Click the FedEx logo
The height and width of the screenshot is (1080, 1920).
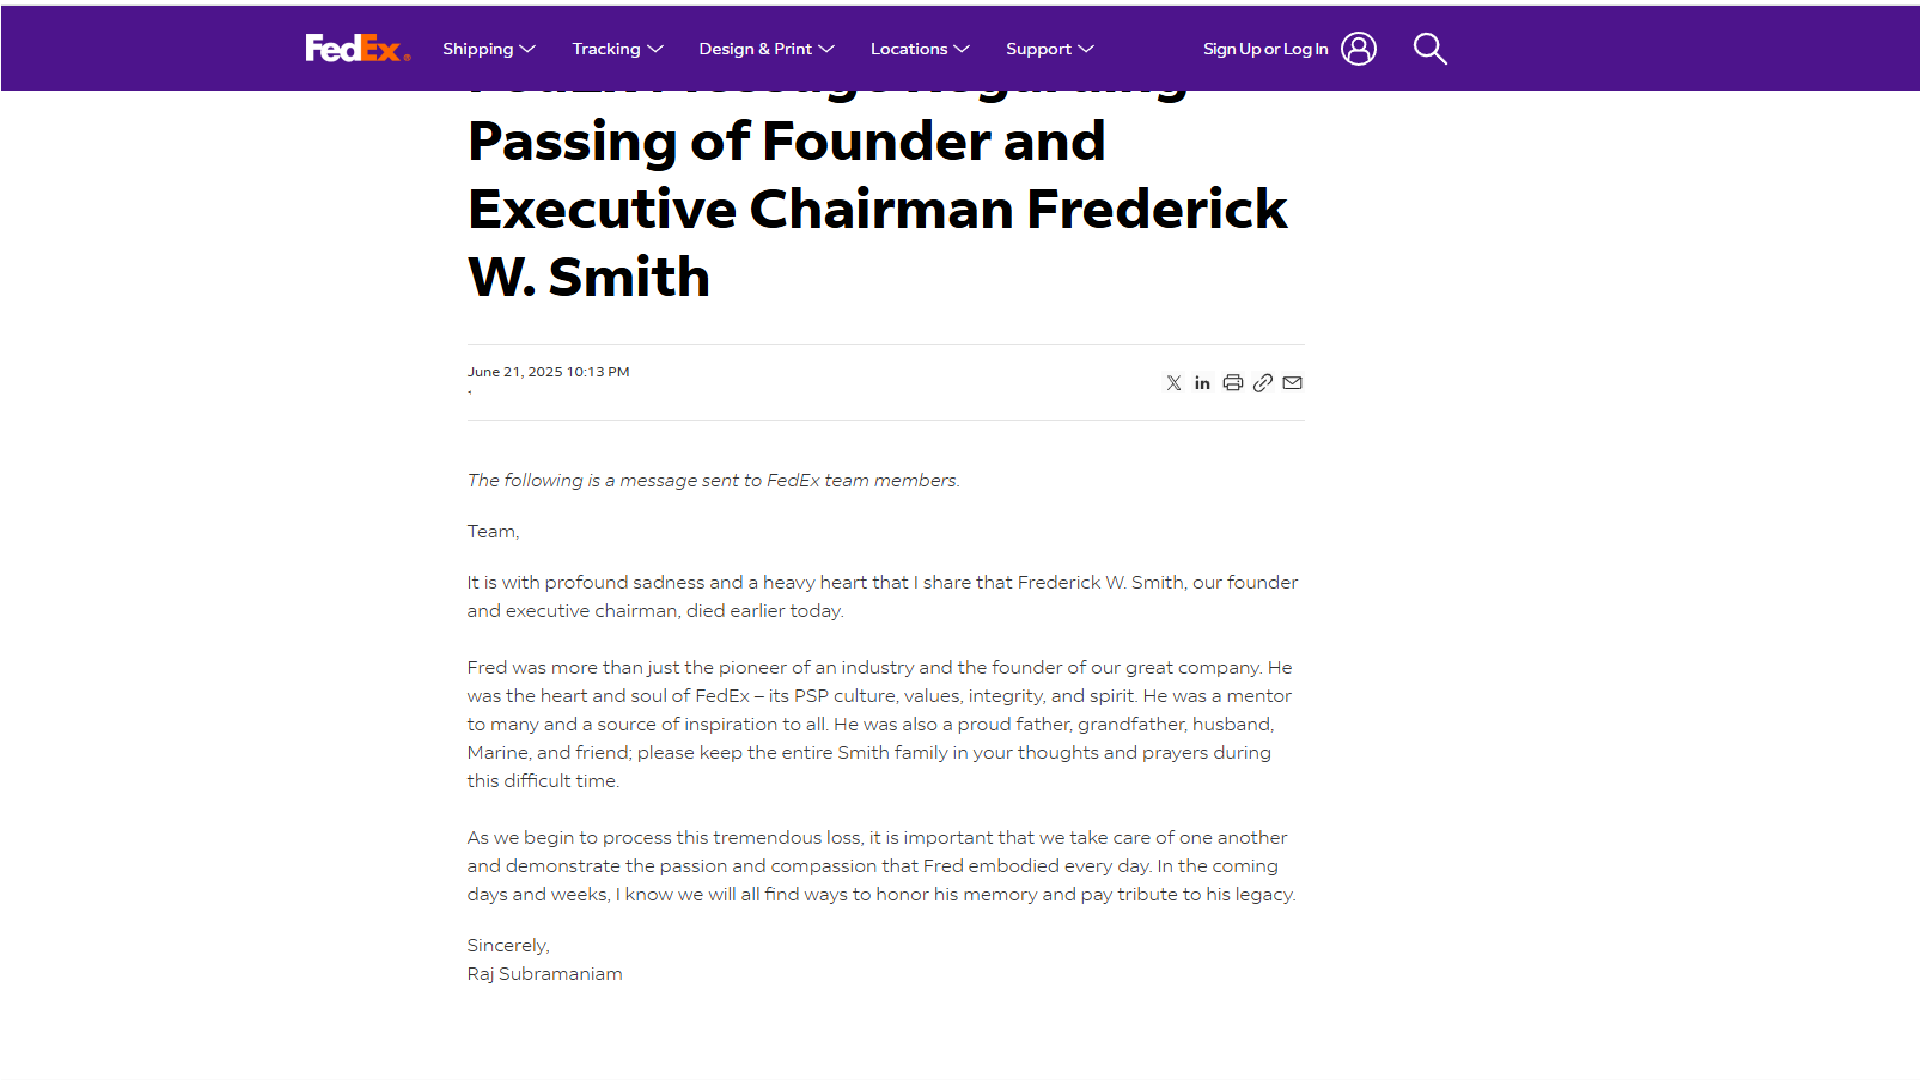(357, 47)
